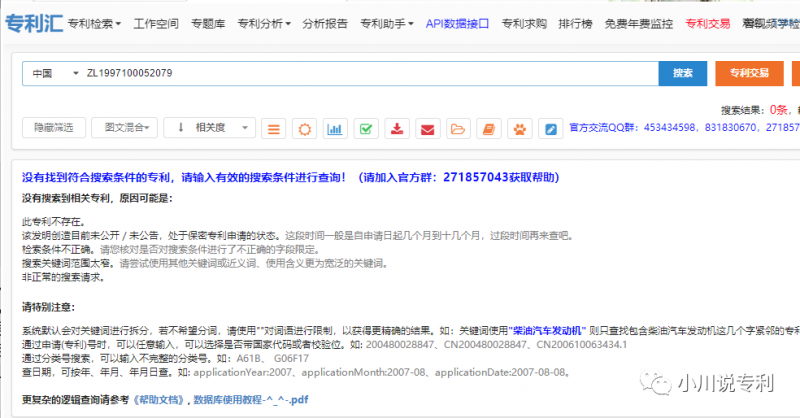Open the 专题库 menu item

pos(208,24)
